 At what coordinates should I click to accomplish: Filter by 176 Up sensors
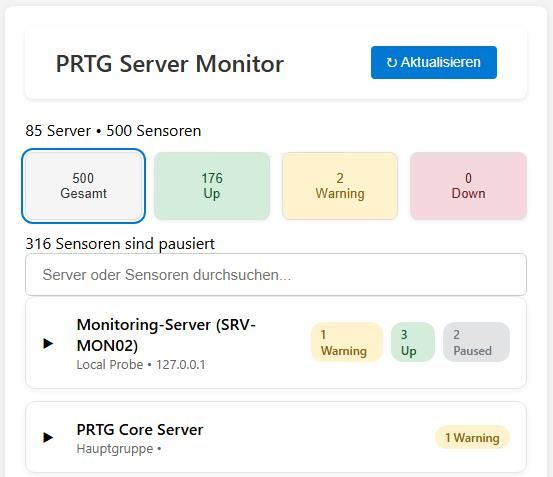point(212,186)
